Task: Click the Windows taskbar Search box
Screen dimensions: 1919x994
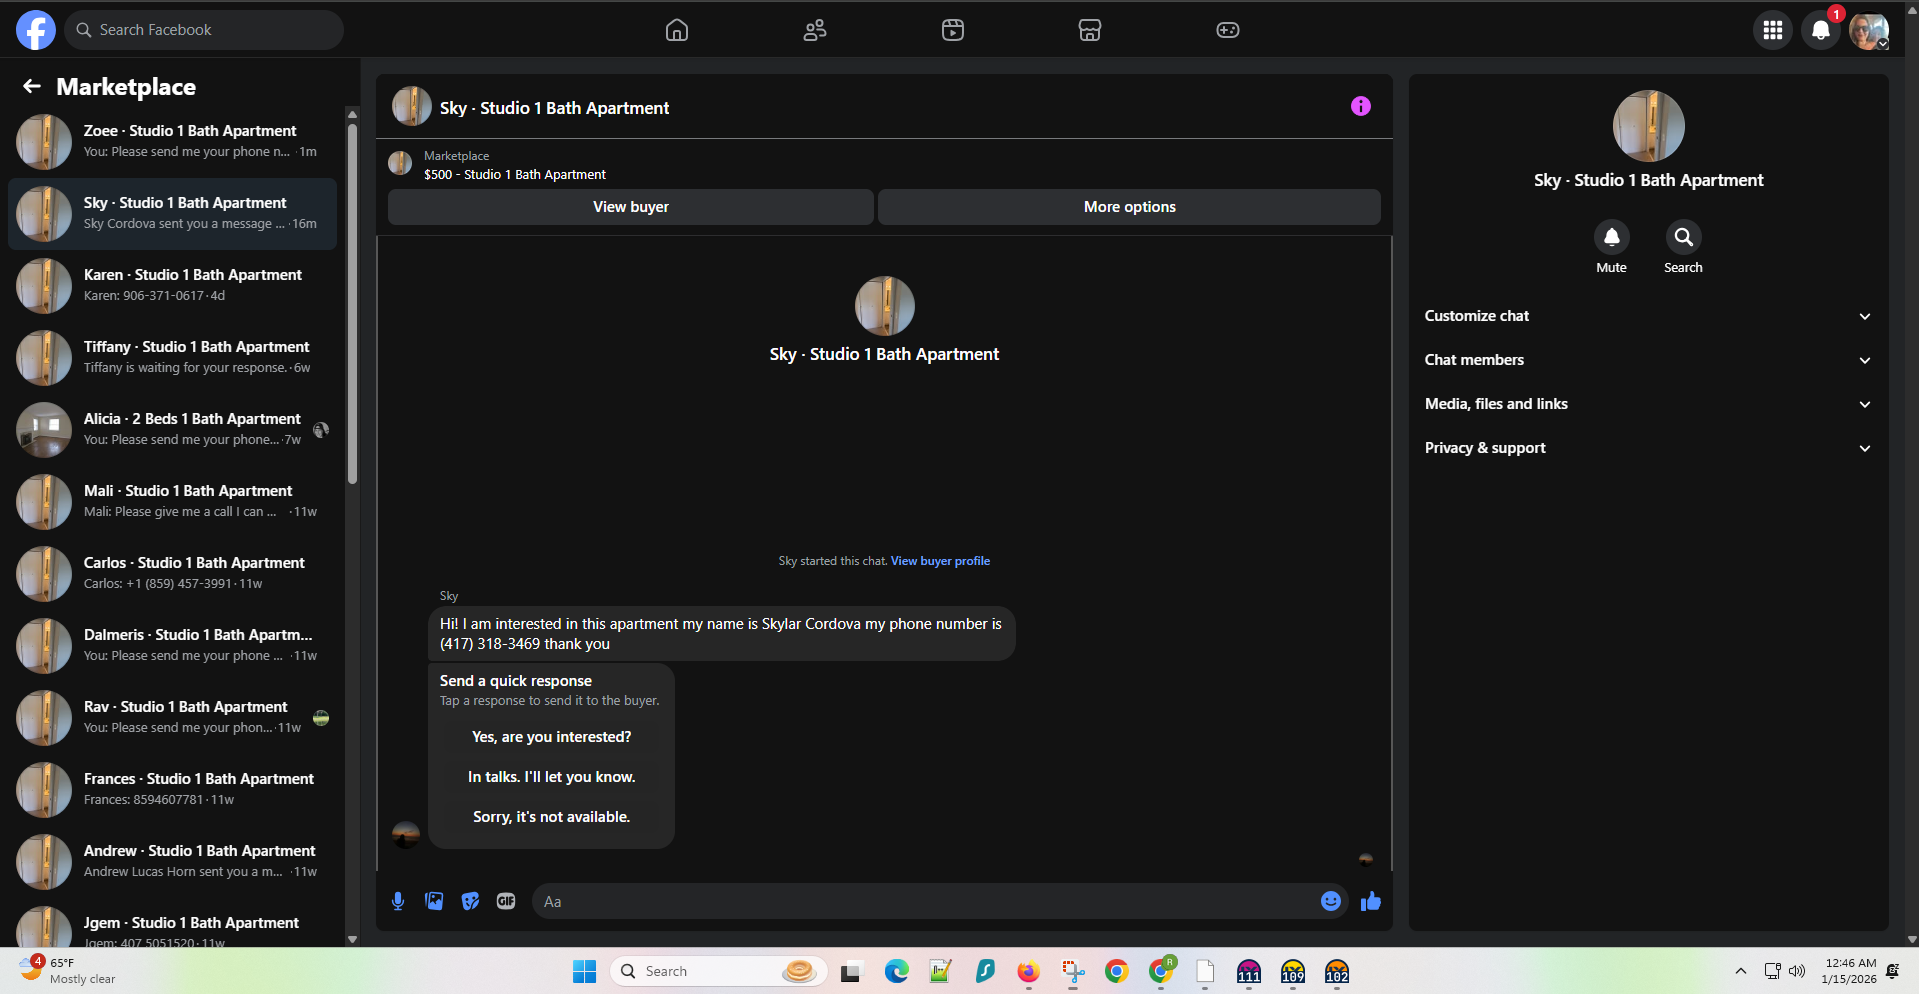Action: (719, 971)
